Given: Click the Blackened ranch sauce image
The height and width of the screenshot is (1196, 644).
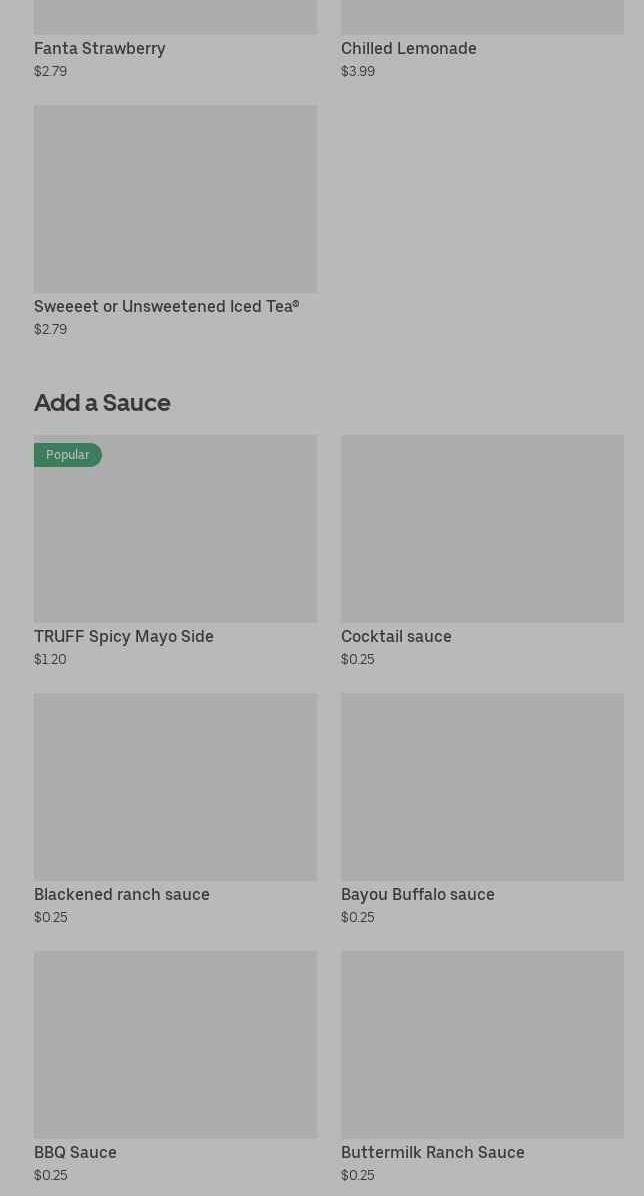Looking at the screenshot, I should [175, 786].
